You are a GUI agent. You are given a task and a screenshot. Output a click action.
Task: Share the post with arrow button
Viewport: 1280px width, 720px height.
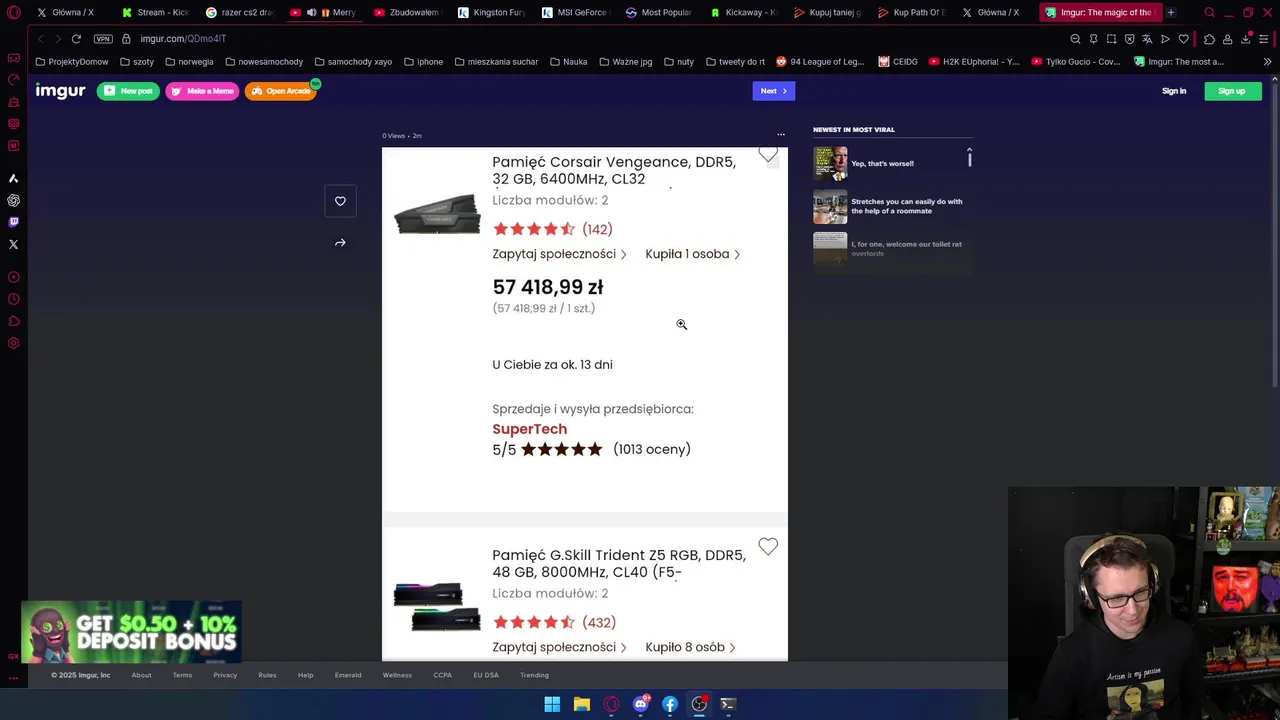(340, 242)
